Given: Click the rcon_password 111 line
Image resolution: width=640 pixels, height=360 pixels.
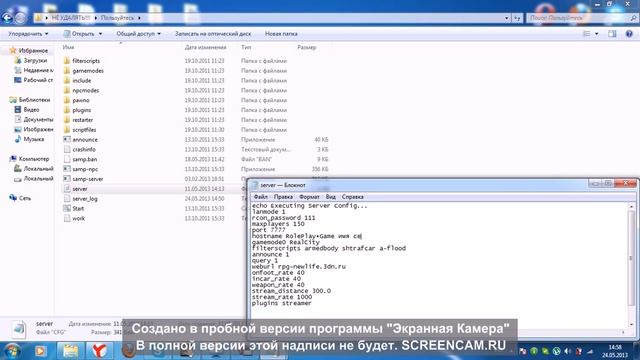Looking at the screenshot, I should tap(283, 218).
